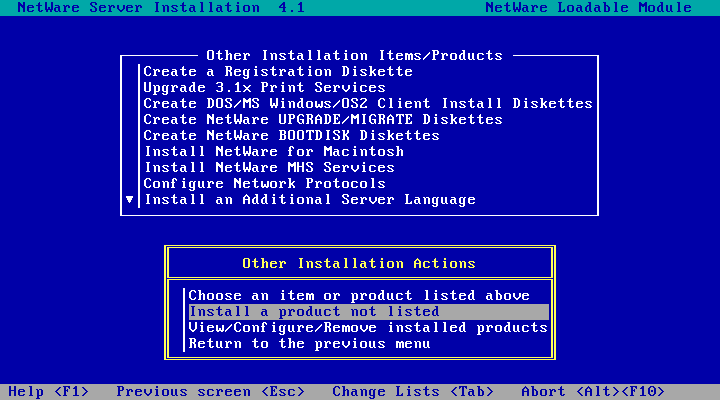Select Install a product not listed
This screenshot has width=720, height=400.
click(369, 312)
